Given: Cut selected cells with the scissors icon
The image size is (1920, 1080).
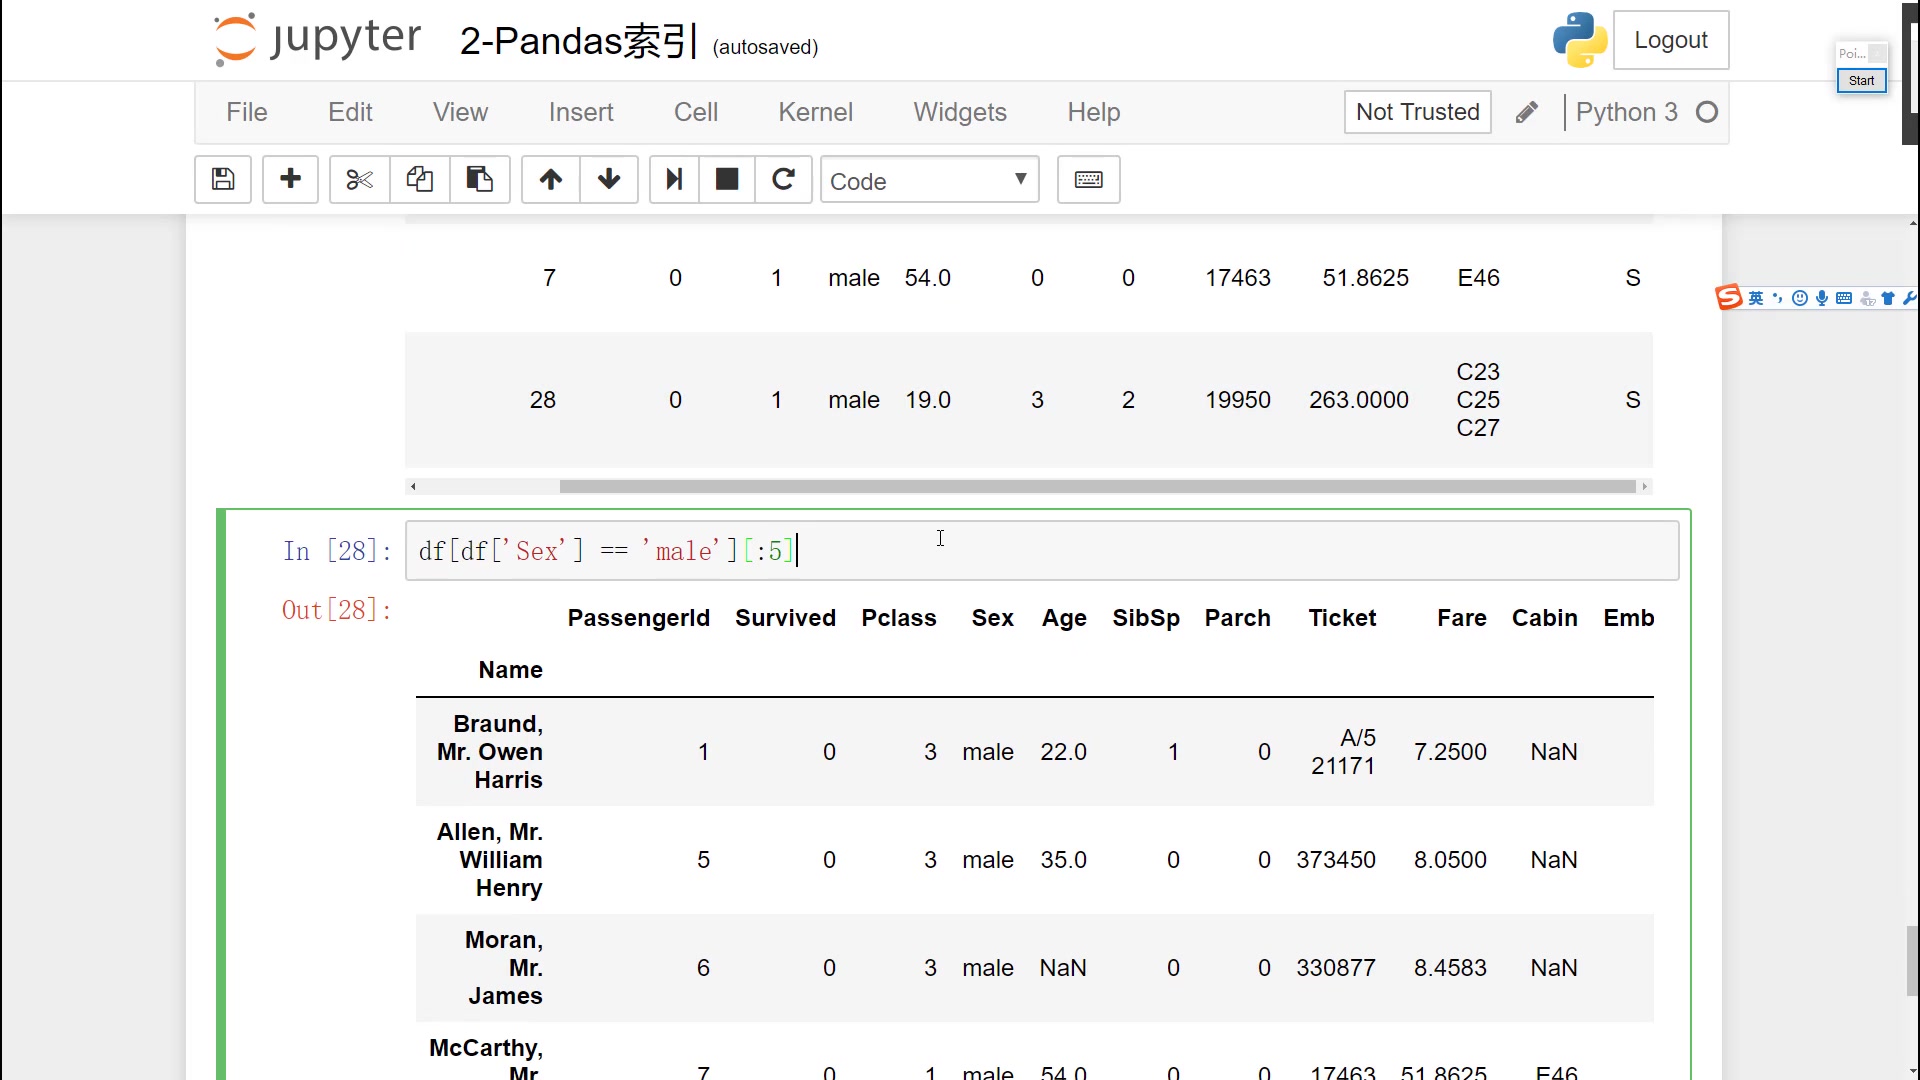Looking at the screenshot, I should [x=359, y=180].
